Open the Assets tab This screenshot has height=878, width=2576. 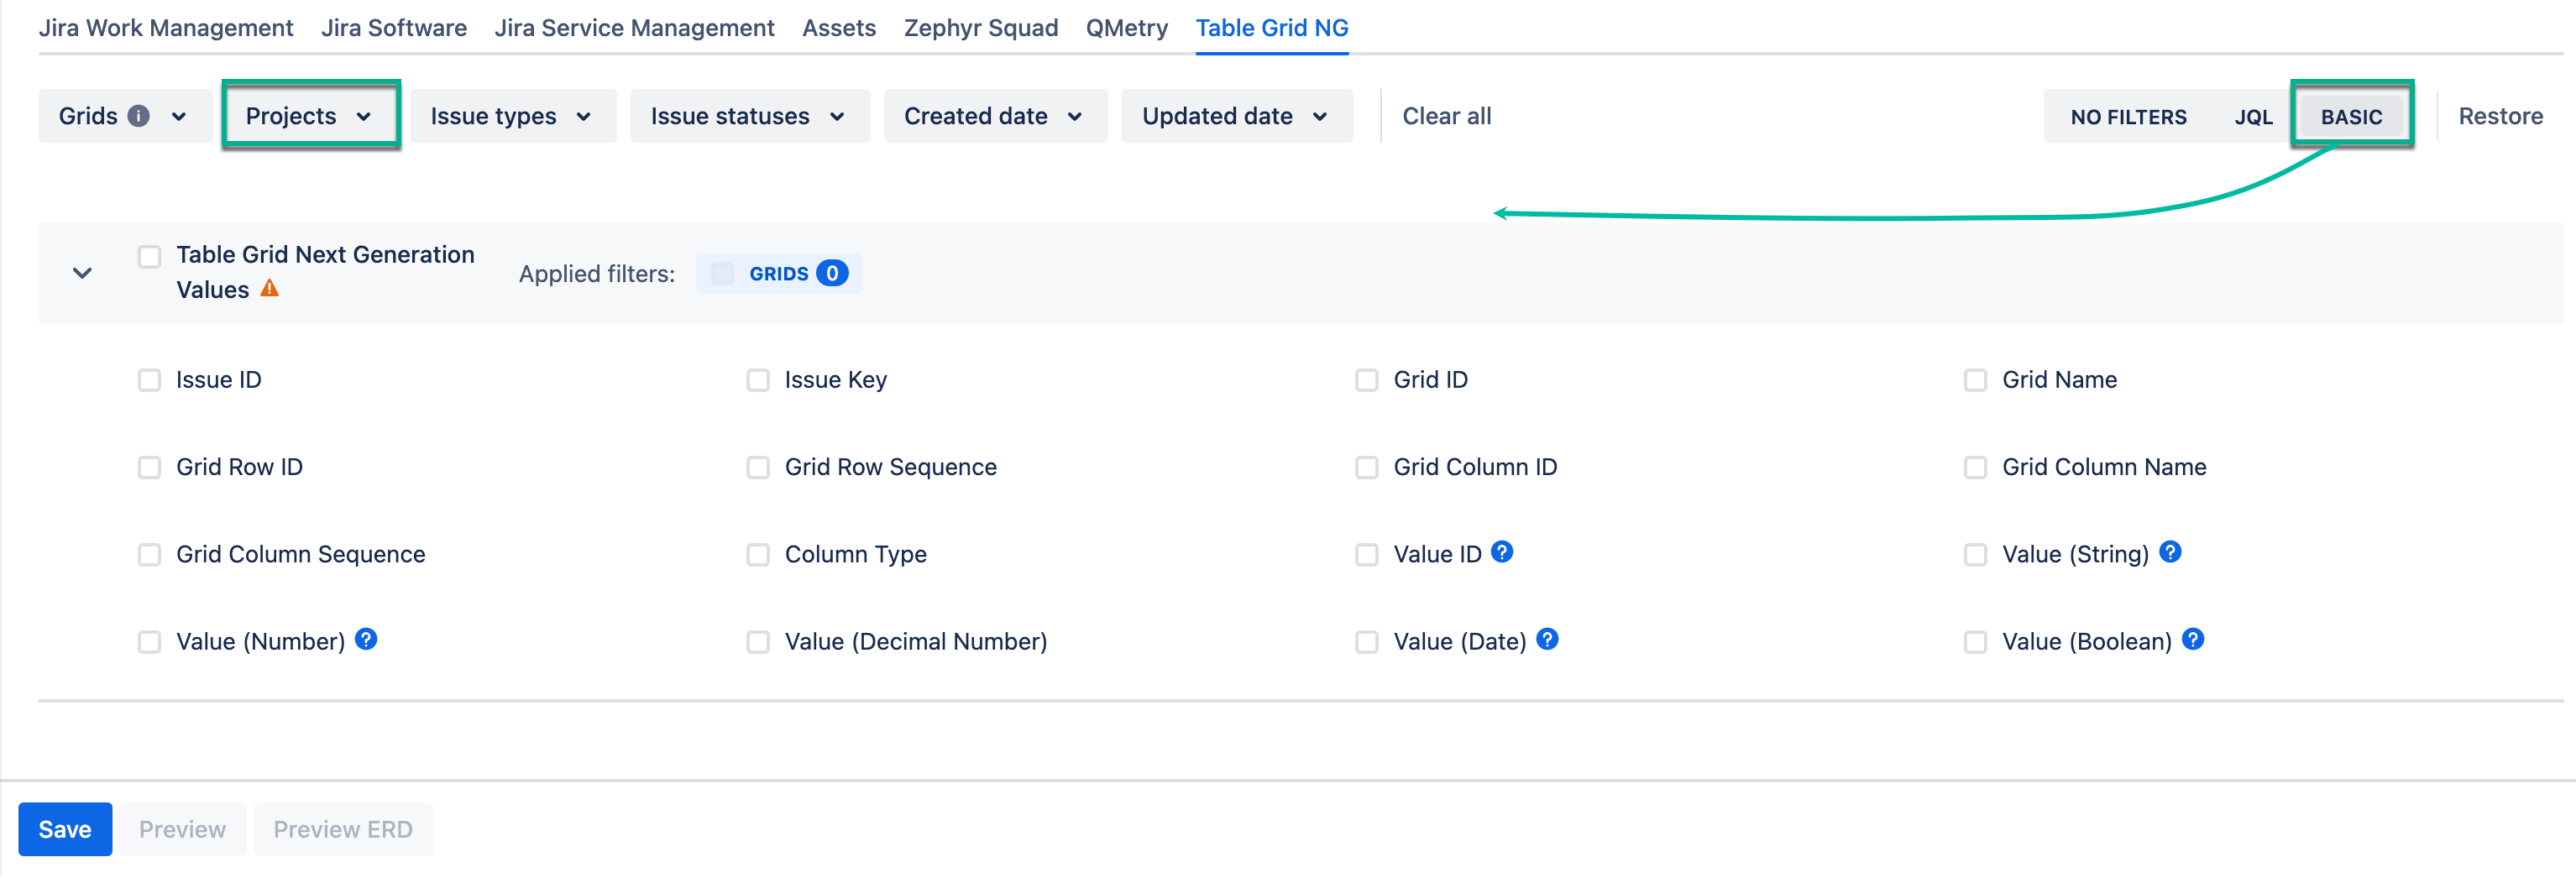coord(839,28)
